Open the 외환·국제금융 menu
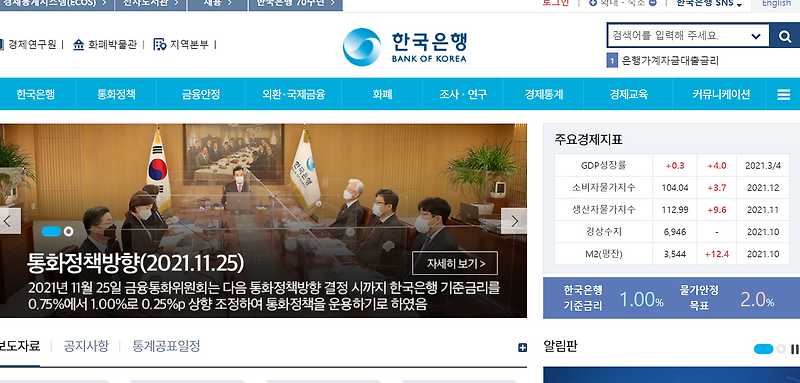 [293, 94]
